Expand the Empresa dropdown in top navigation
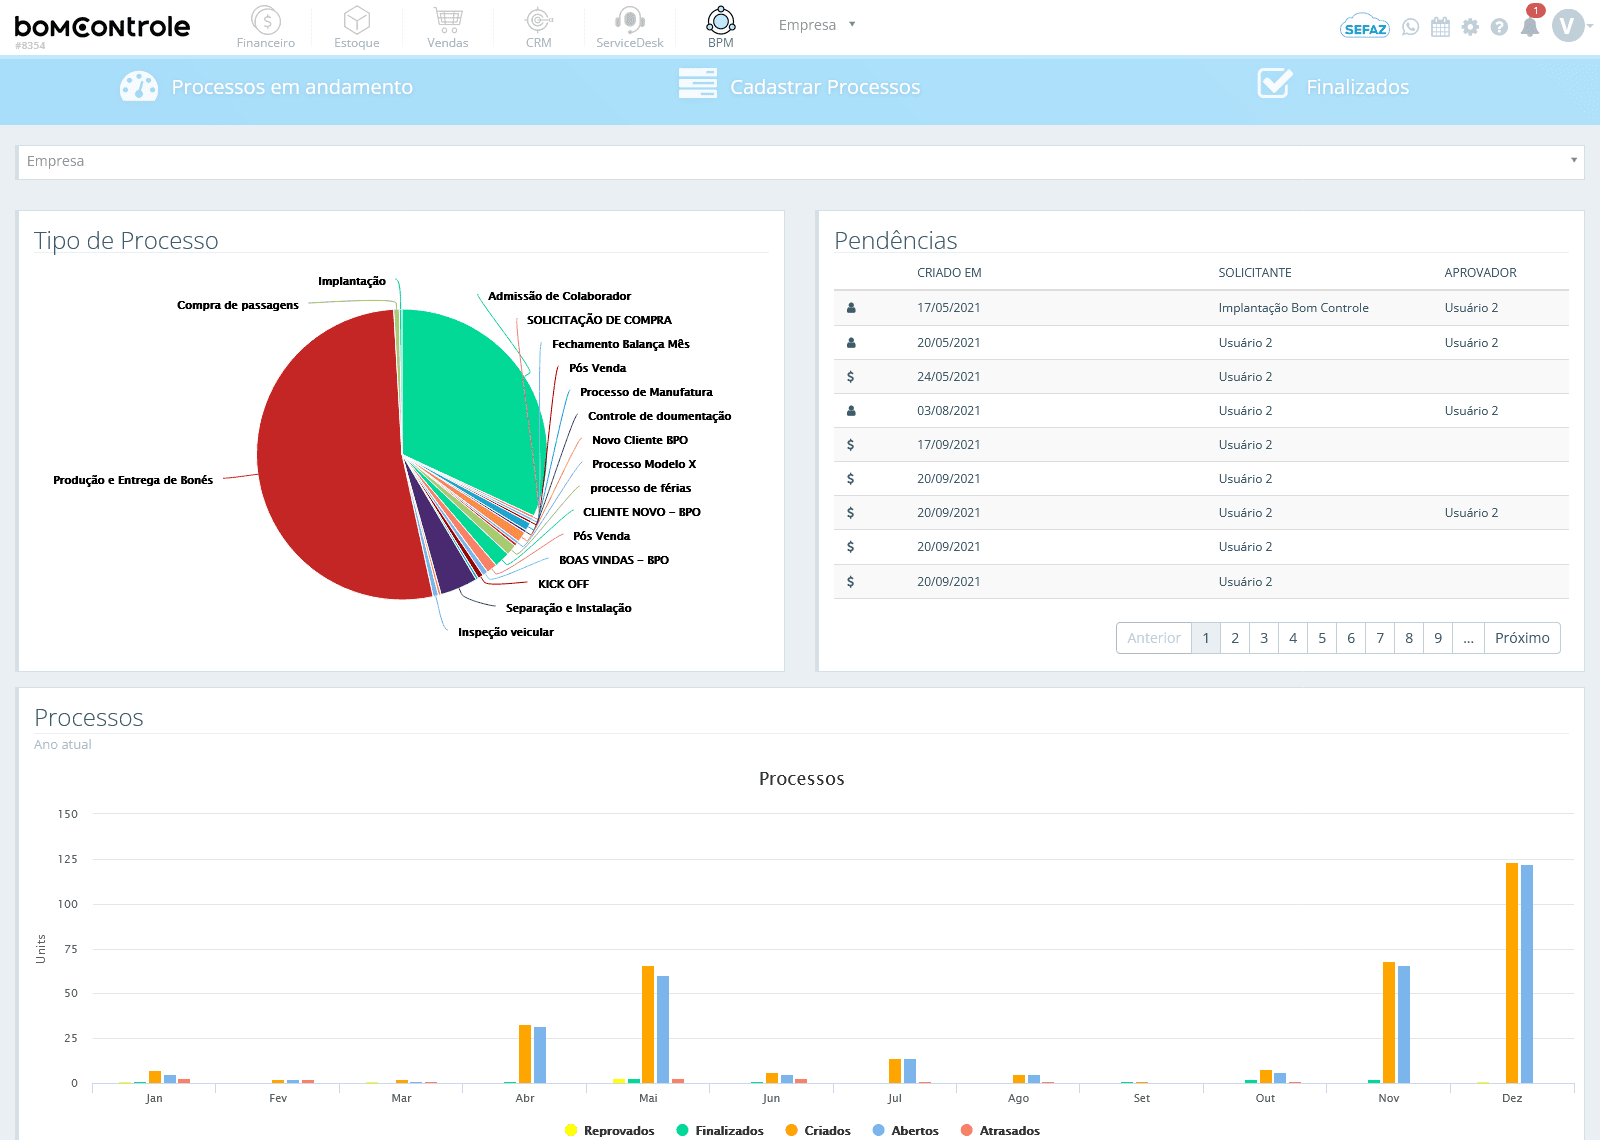1600x1140 pixels. pos(817,25)
